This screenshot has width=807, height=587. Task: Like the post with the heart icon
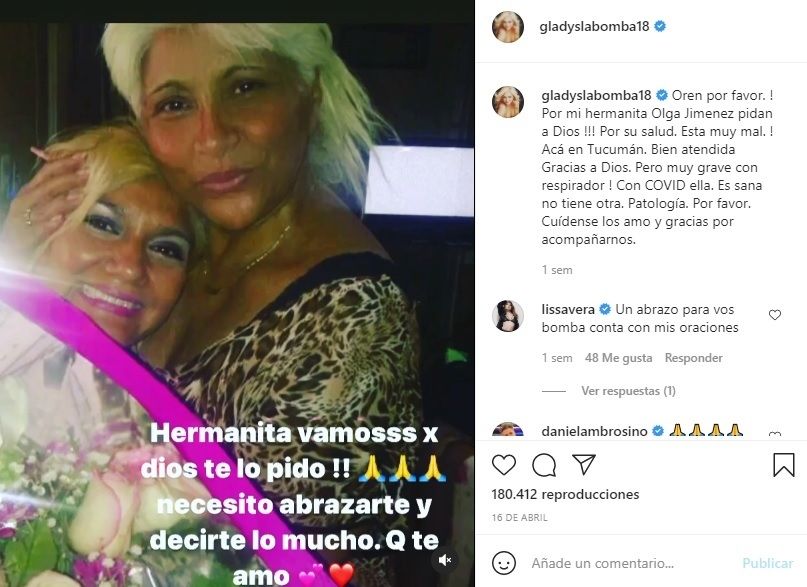[x=504, y=465]
